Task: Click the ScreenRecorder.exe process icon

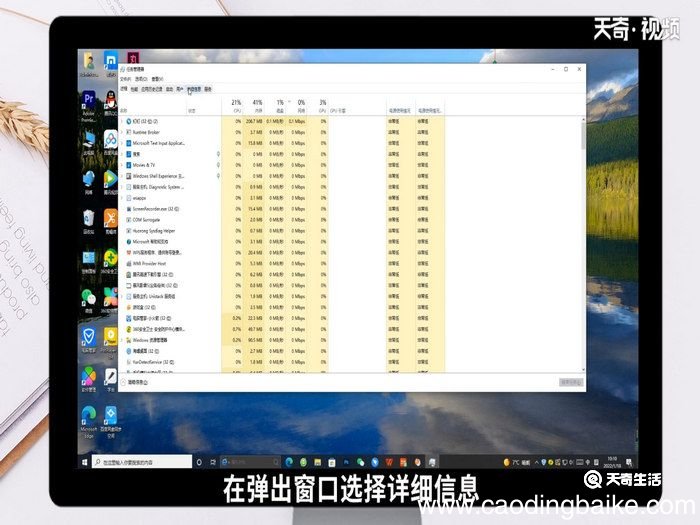Action: click(x=129, y=209)
